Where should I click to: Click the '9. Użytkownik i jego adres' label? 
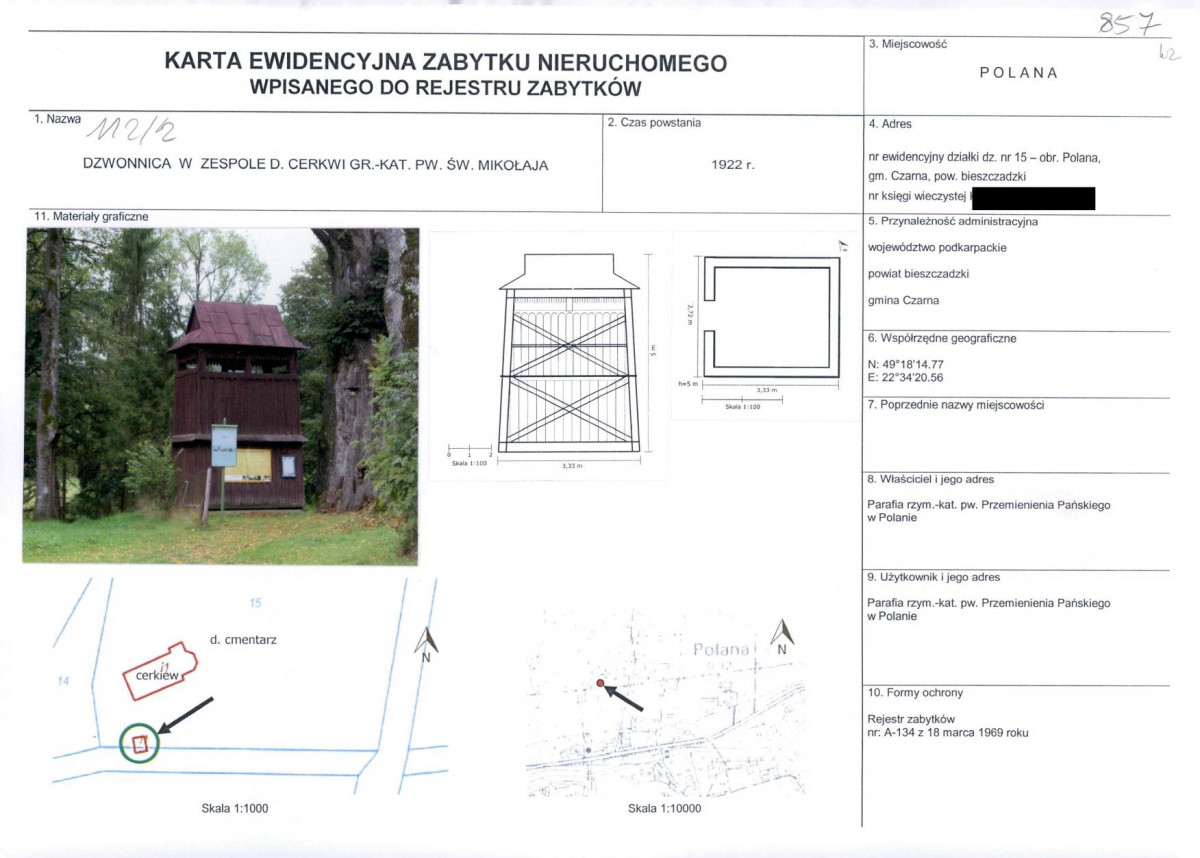tap(934, 577)
